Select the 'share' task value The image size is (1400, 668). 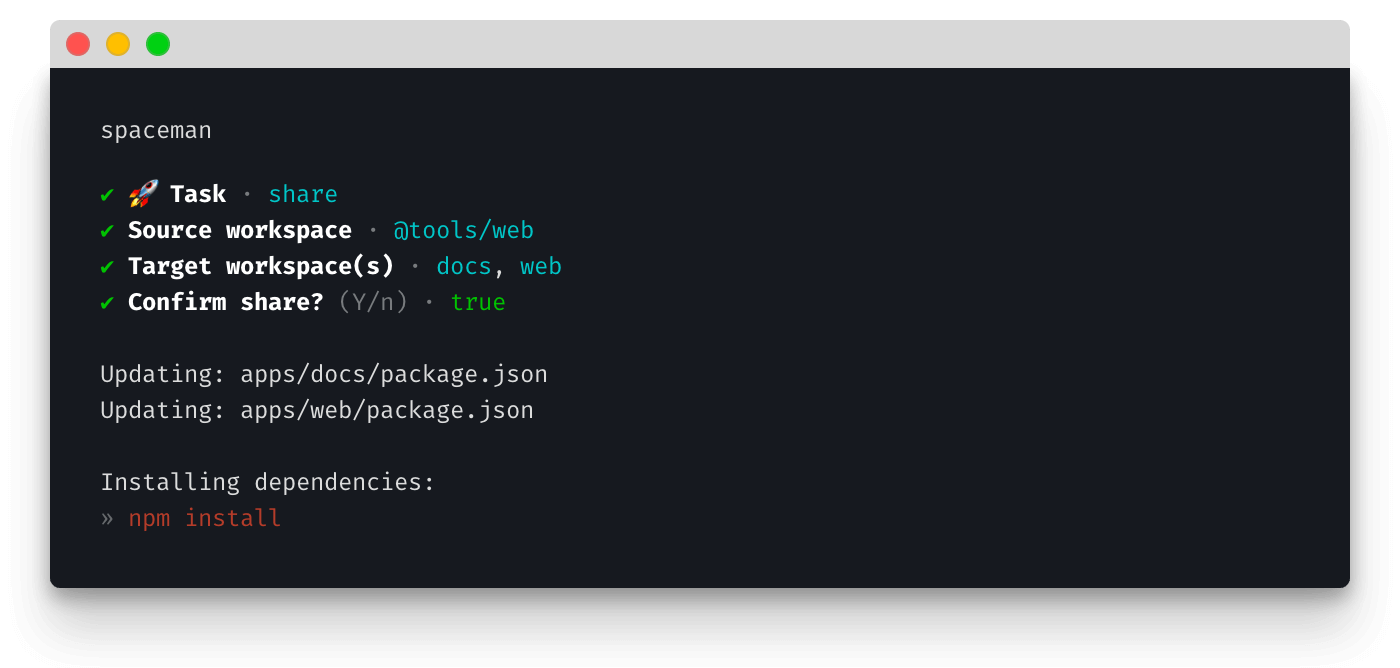tap(303, 194)
